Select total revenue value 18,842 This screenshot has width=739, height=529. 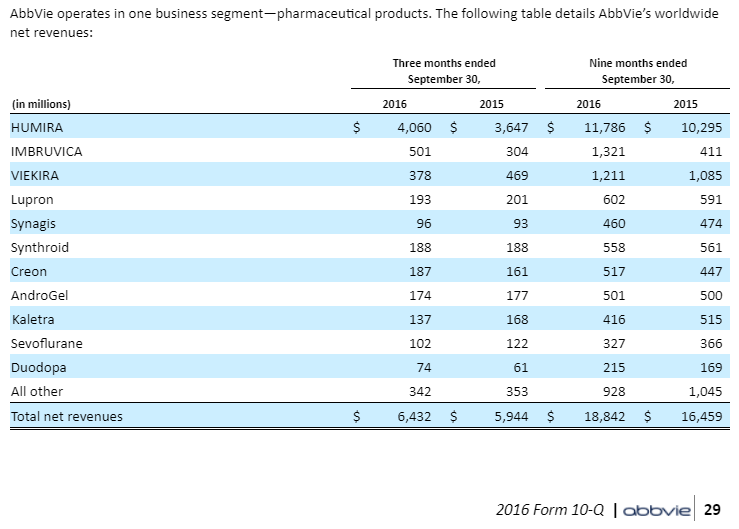605,417
